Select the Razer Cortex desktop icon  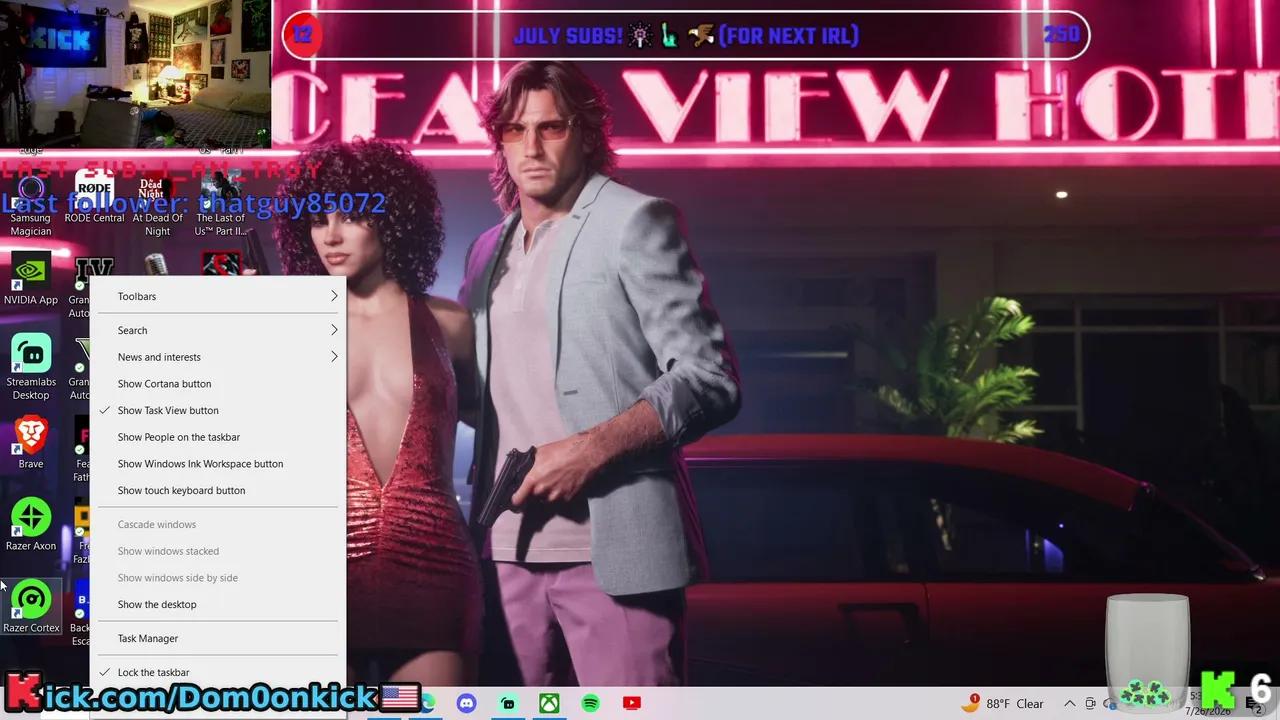(31, 607)
